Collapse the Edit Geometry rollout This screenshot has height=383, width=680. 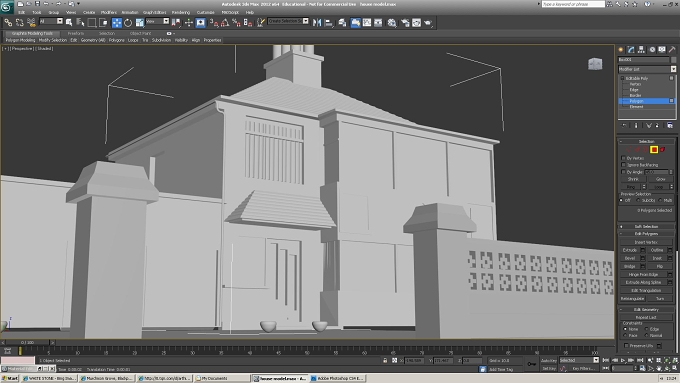point(646,310)
